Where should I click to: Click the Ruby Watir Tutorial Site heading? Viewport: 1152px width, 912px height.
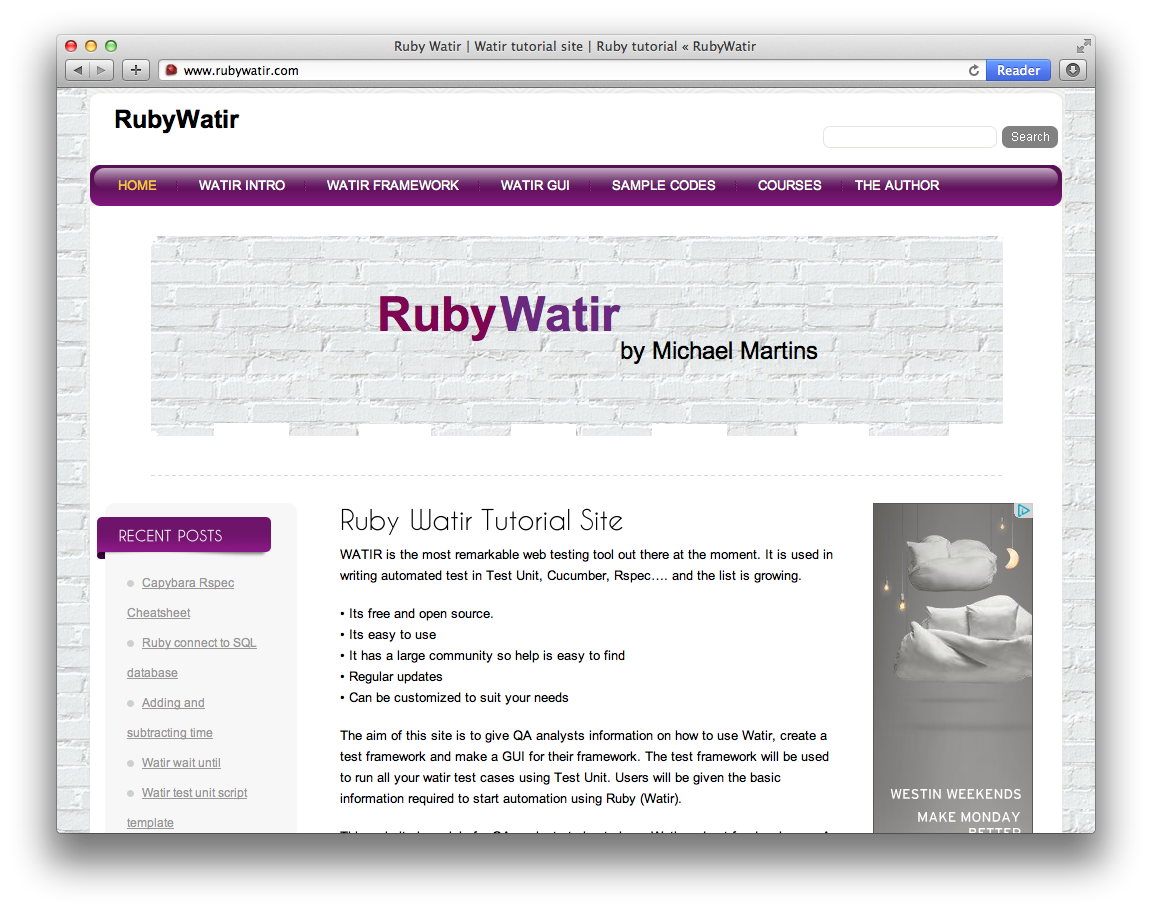[x=481, y=520]
